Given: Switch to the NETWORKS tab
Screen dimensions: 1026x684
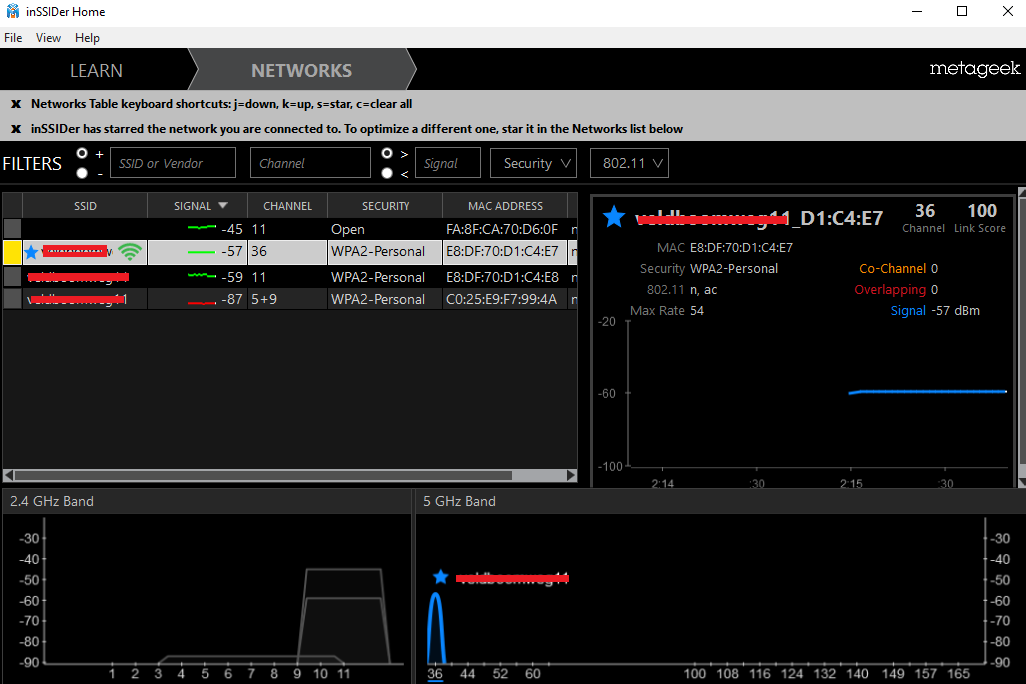Looking at the screenshot, I should tap(302, 70).
